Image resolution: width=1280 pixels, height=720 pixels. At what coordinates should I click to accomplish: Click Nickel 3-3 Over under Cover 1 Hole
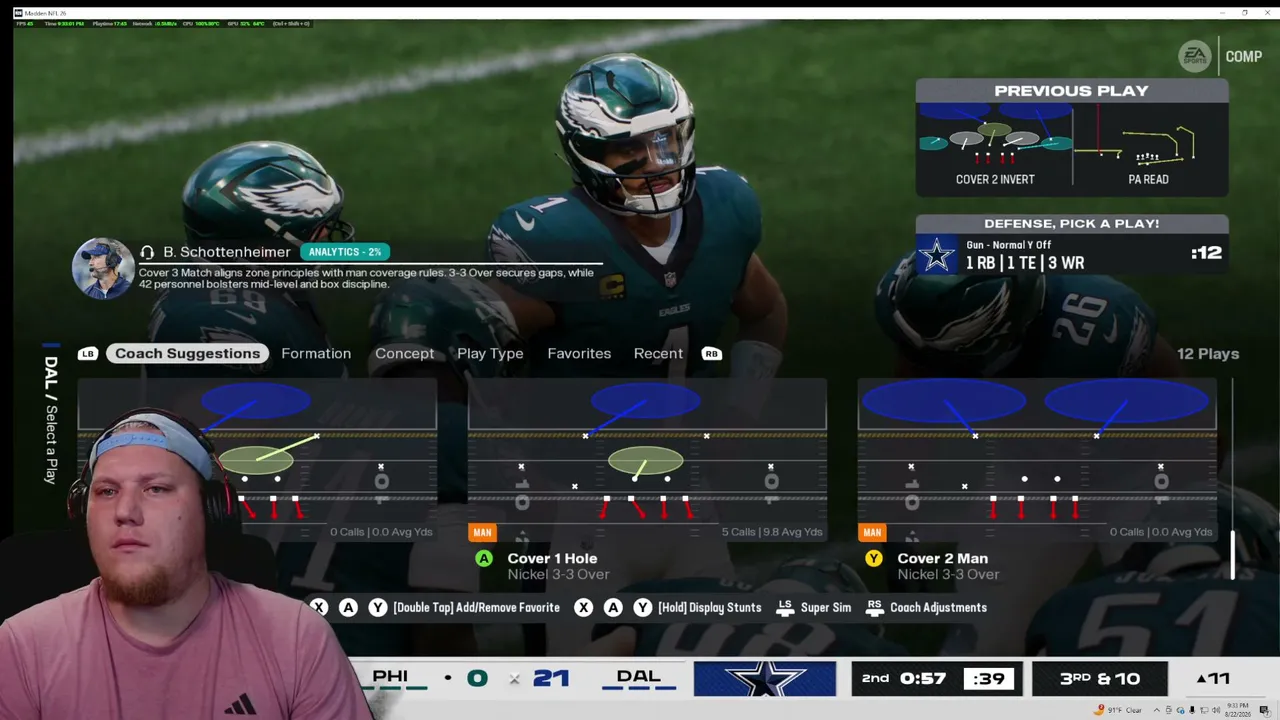coord(558,575)
